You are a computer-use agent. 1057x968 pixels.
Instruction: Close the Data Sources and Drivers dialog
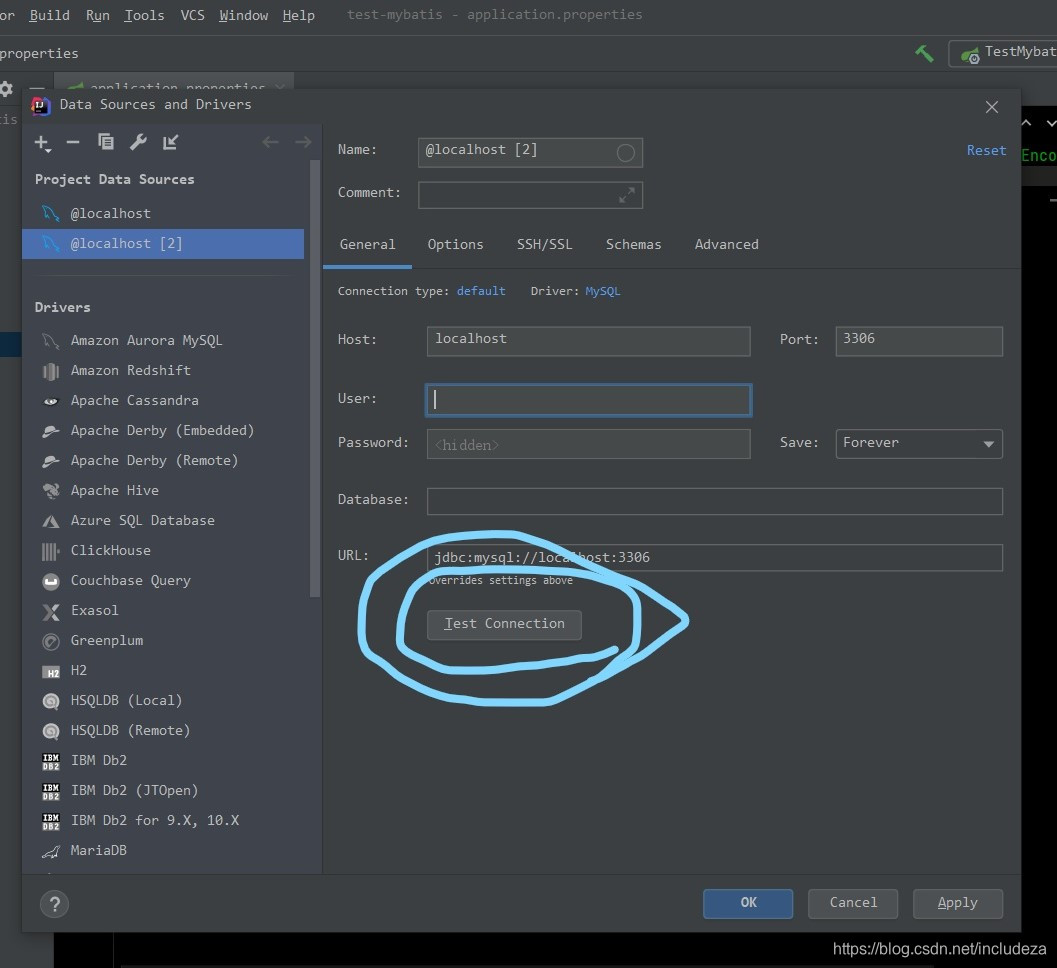click(x=992, y=107)
